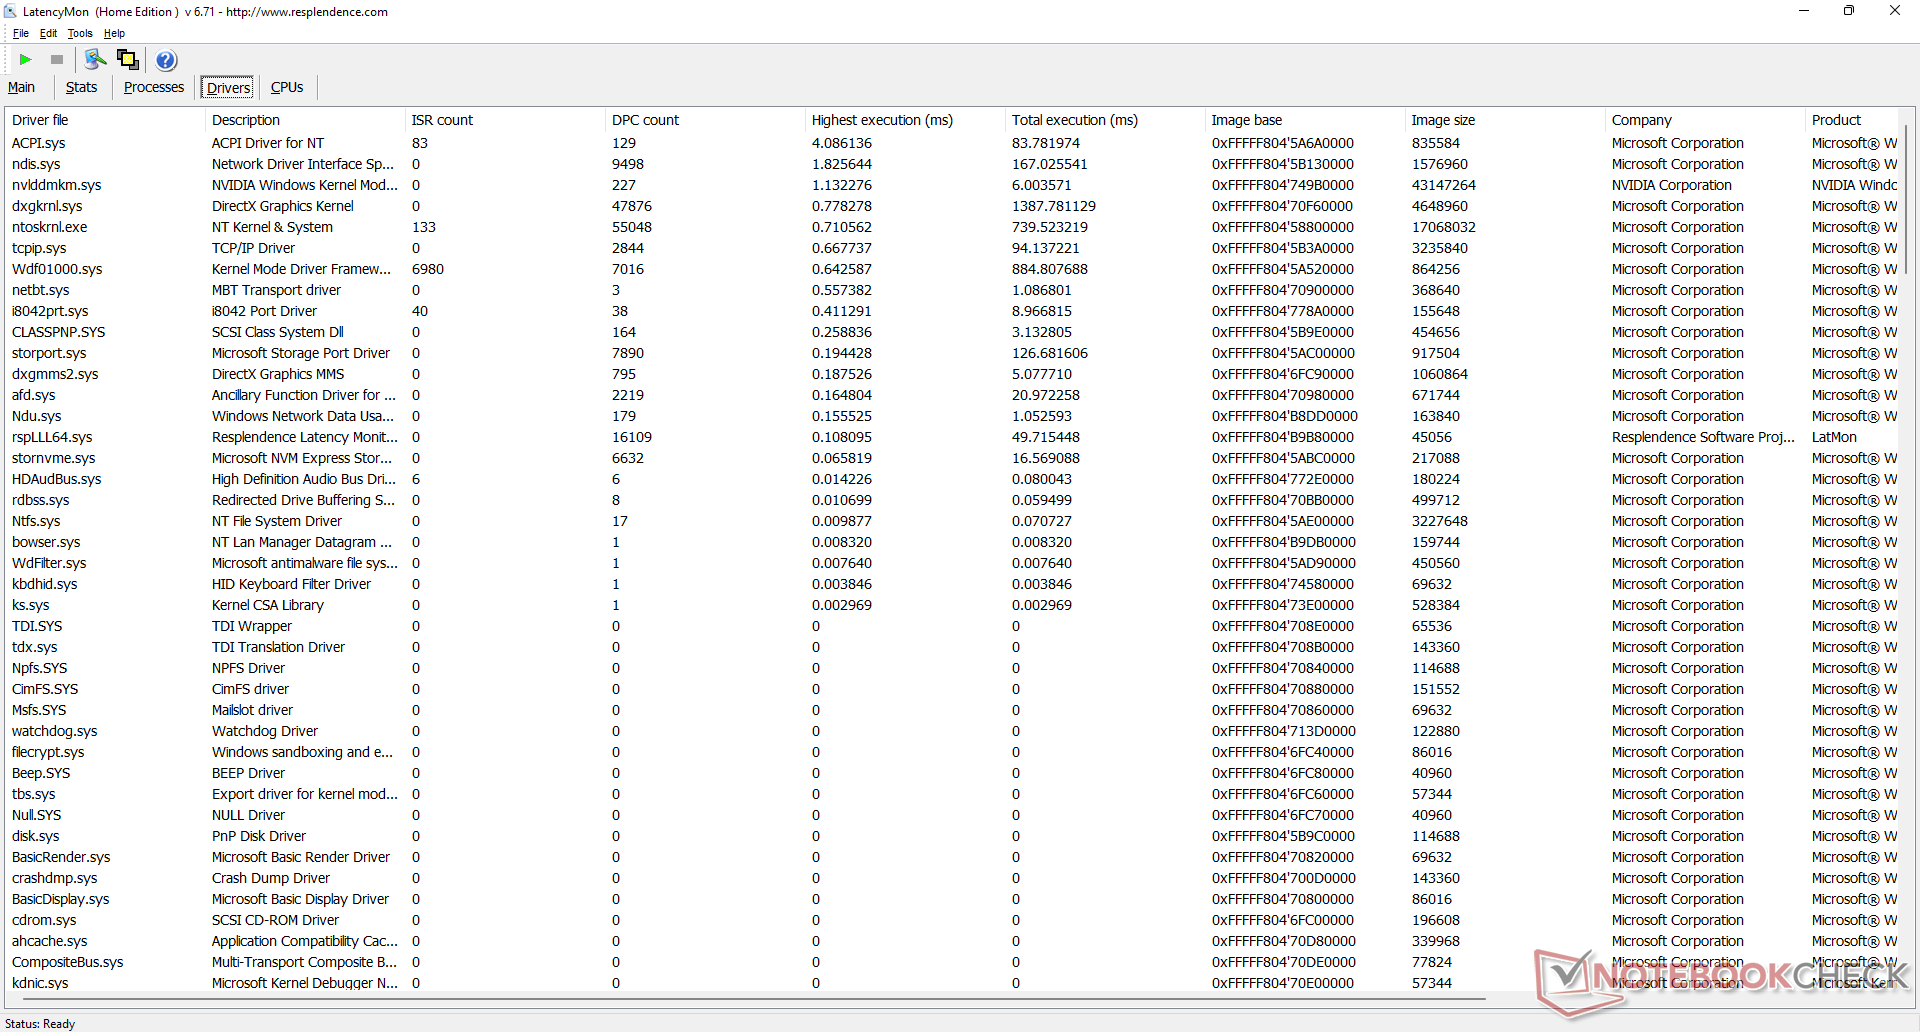
Task: Select the Ntfs.sys driver row
Action: coord(952,521)
